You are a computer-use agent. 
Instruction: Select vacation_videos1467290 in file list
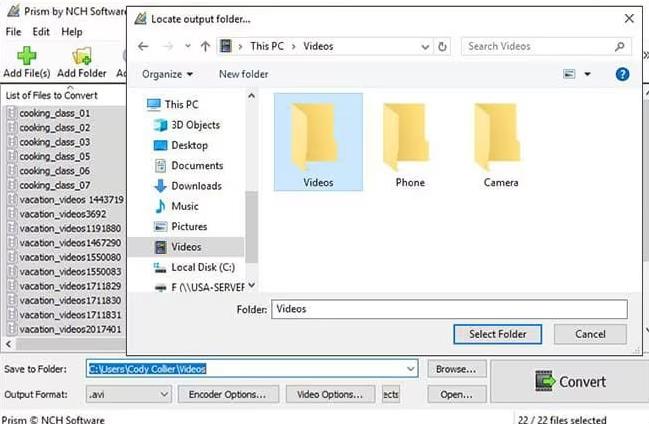(70, 243)
